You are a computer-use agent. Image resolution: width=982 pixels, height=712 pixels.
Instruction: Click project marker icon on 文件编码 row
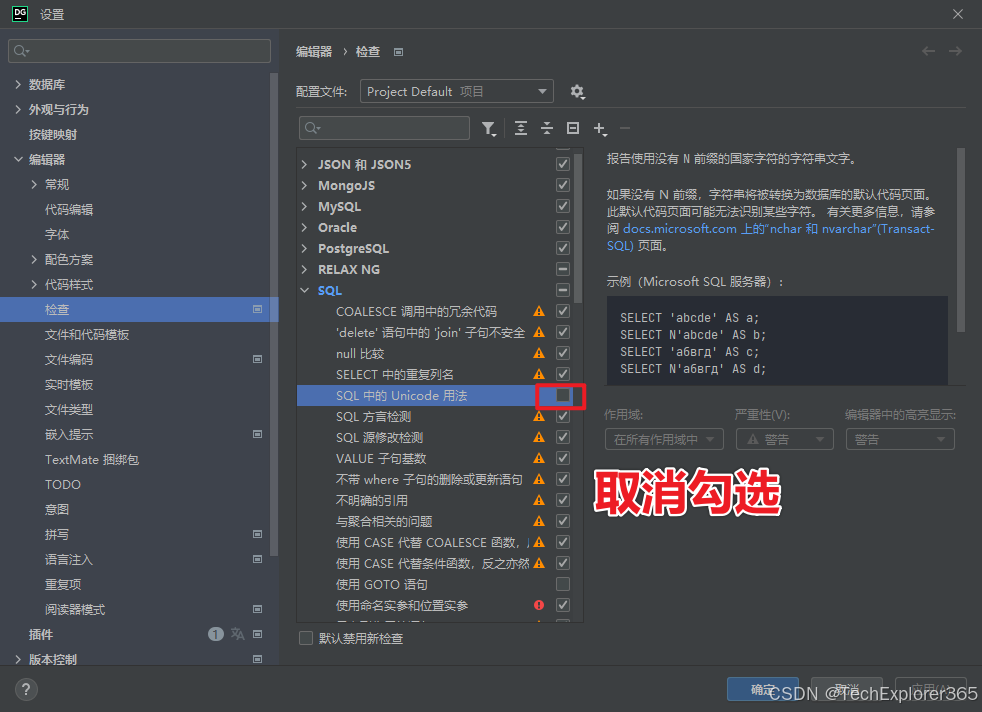point(257,359)
